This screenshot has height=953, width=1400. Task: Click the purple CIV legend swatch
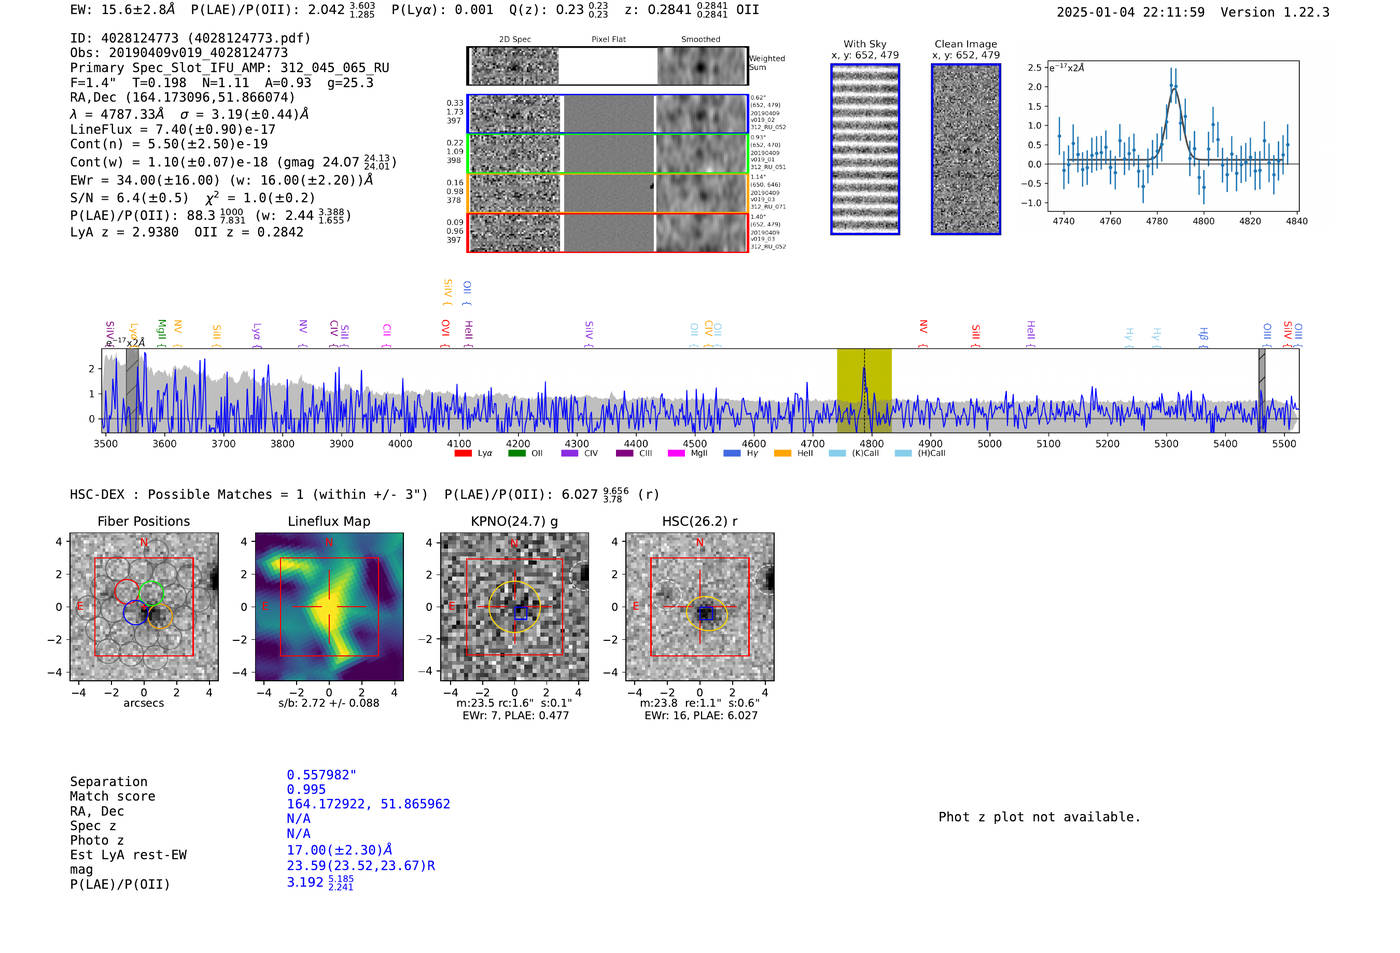click(x=570, y=453)
